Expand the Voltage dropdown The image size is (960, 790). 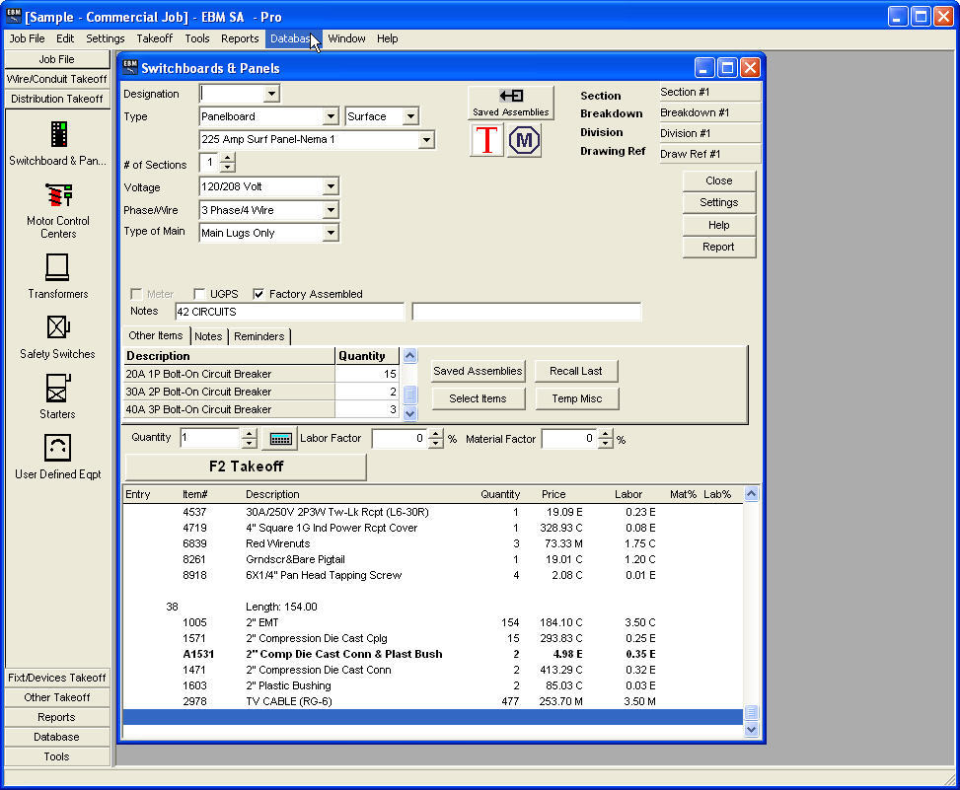click(331, 186)
